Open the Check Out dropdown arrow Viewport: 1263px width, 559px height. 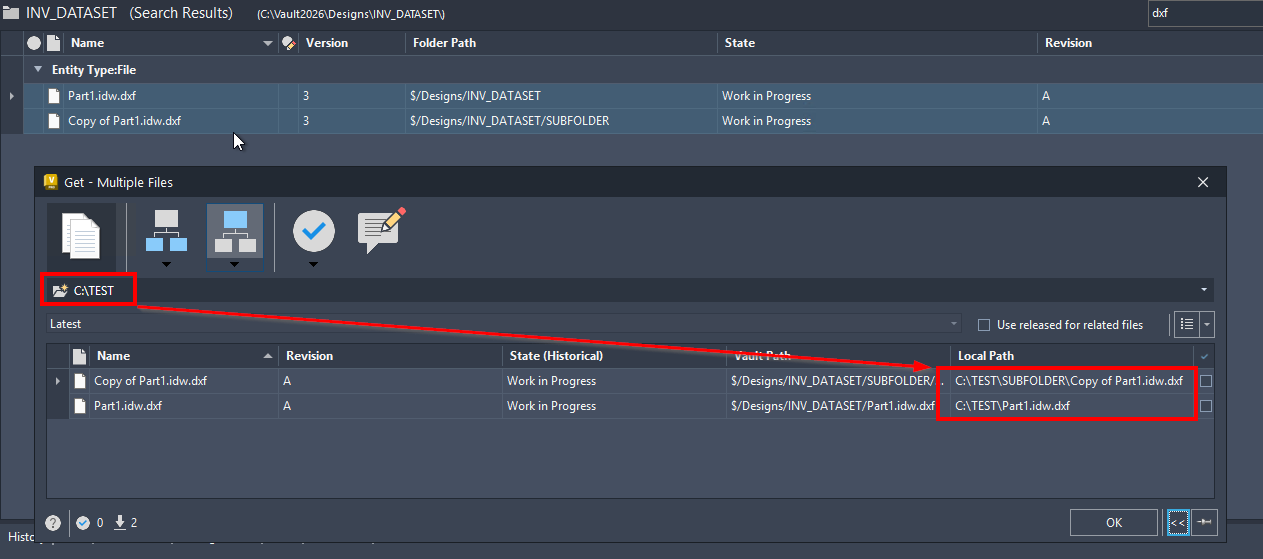click(313, 265)
